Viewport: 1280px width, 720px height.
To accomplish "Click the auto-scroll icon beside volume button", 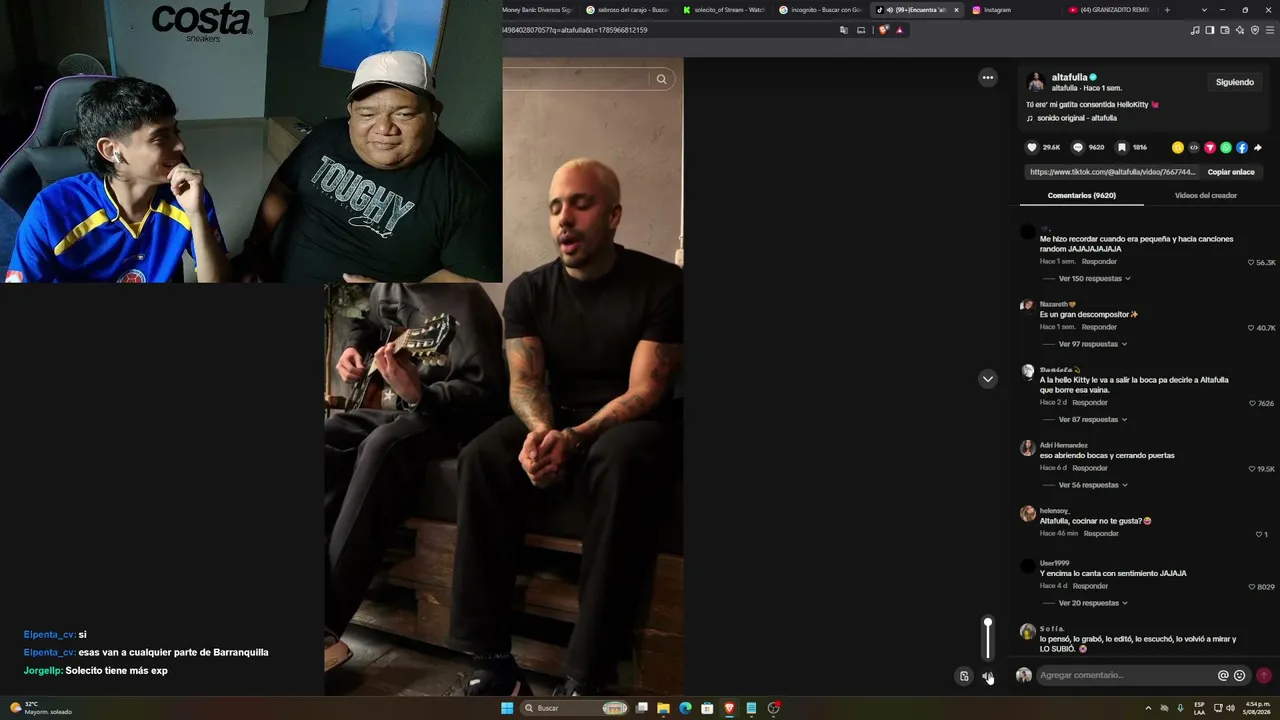I will click(x=964, y=676).
